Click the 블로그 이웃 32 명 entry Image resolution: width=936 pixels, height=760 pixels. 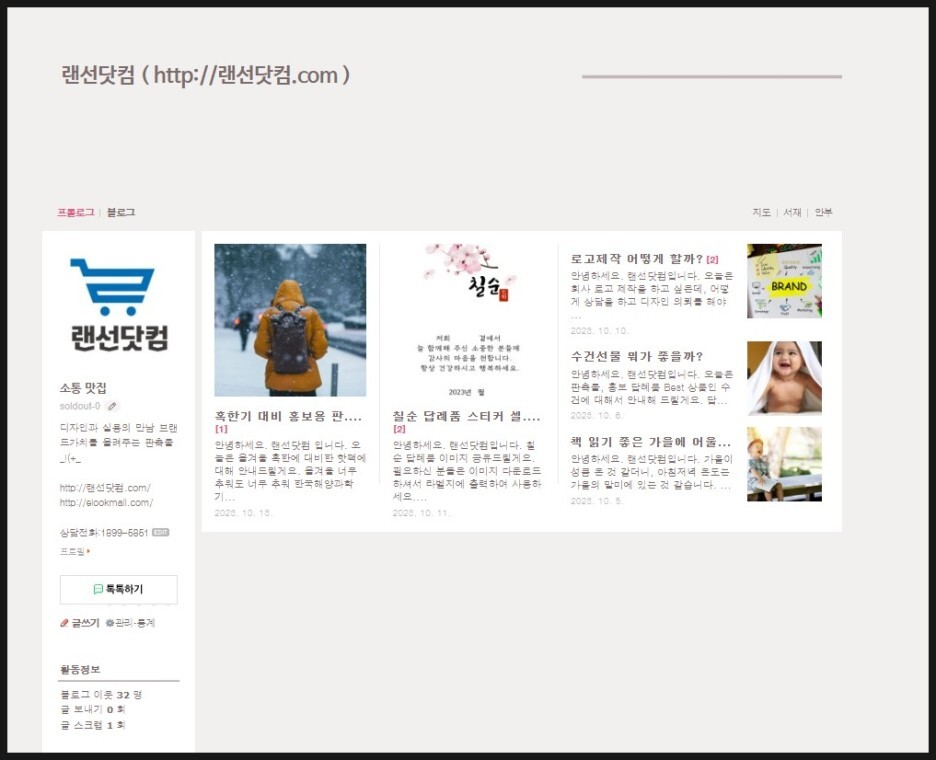[x=101, y=695]
